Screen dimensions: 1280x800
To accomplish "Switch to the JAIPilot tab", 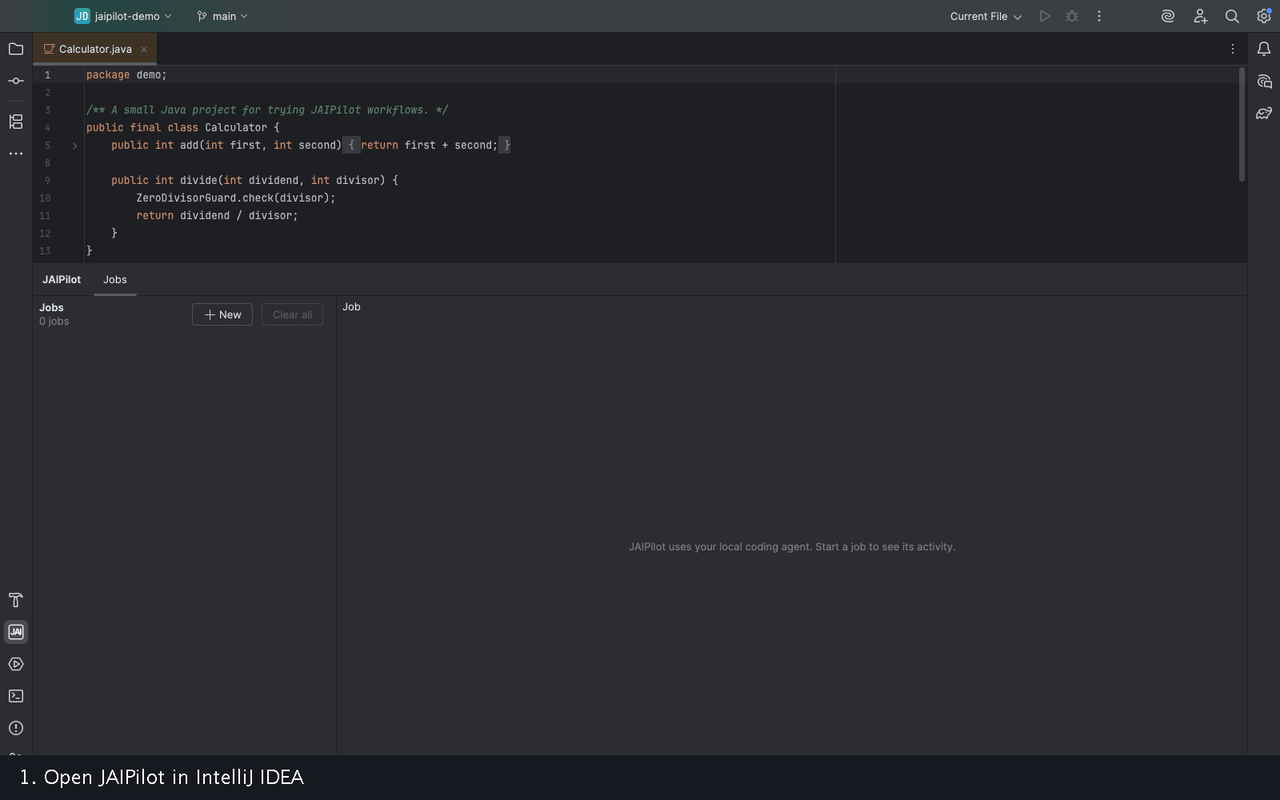I will 62,280.
